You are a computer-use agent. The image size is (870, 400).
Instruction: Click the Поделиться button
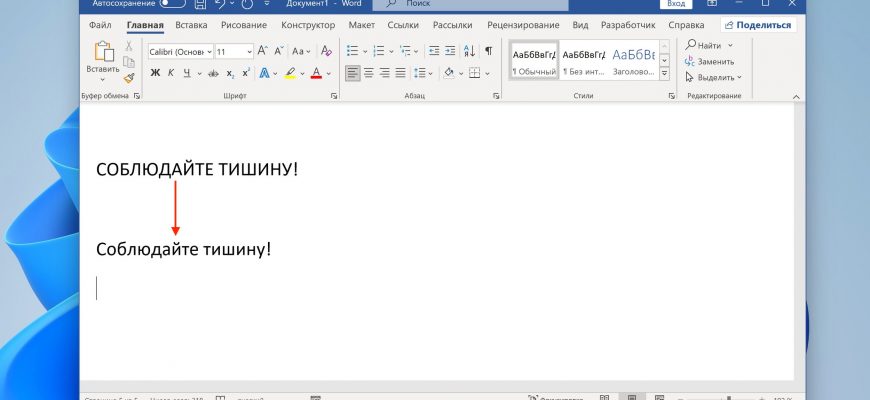757,24
